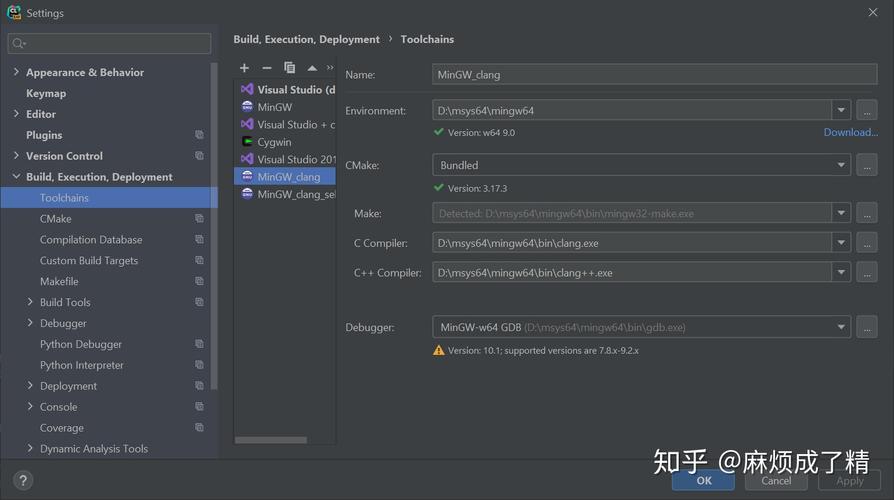
Task: Collapse Build, Execution, Deployment section
Action: tap(16, 177)
